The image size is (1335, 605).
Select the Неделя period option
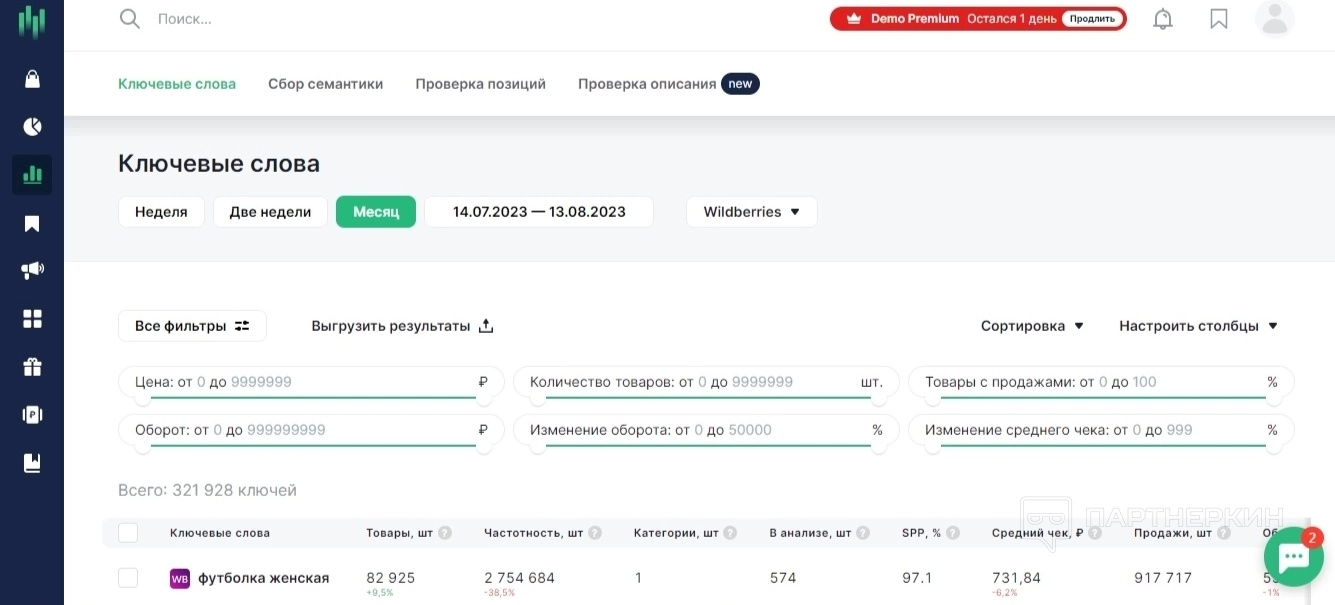click(161, 212)
